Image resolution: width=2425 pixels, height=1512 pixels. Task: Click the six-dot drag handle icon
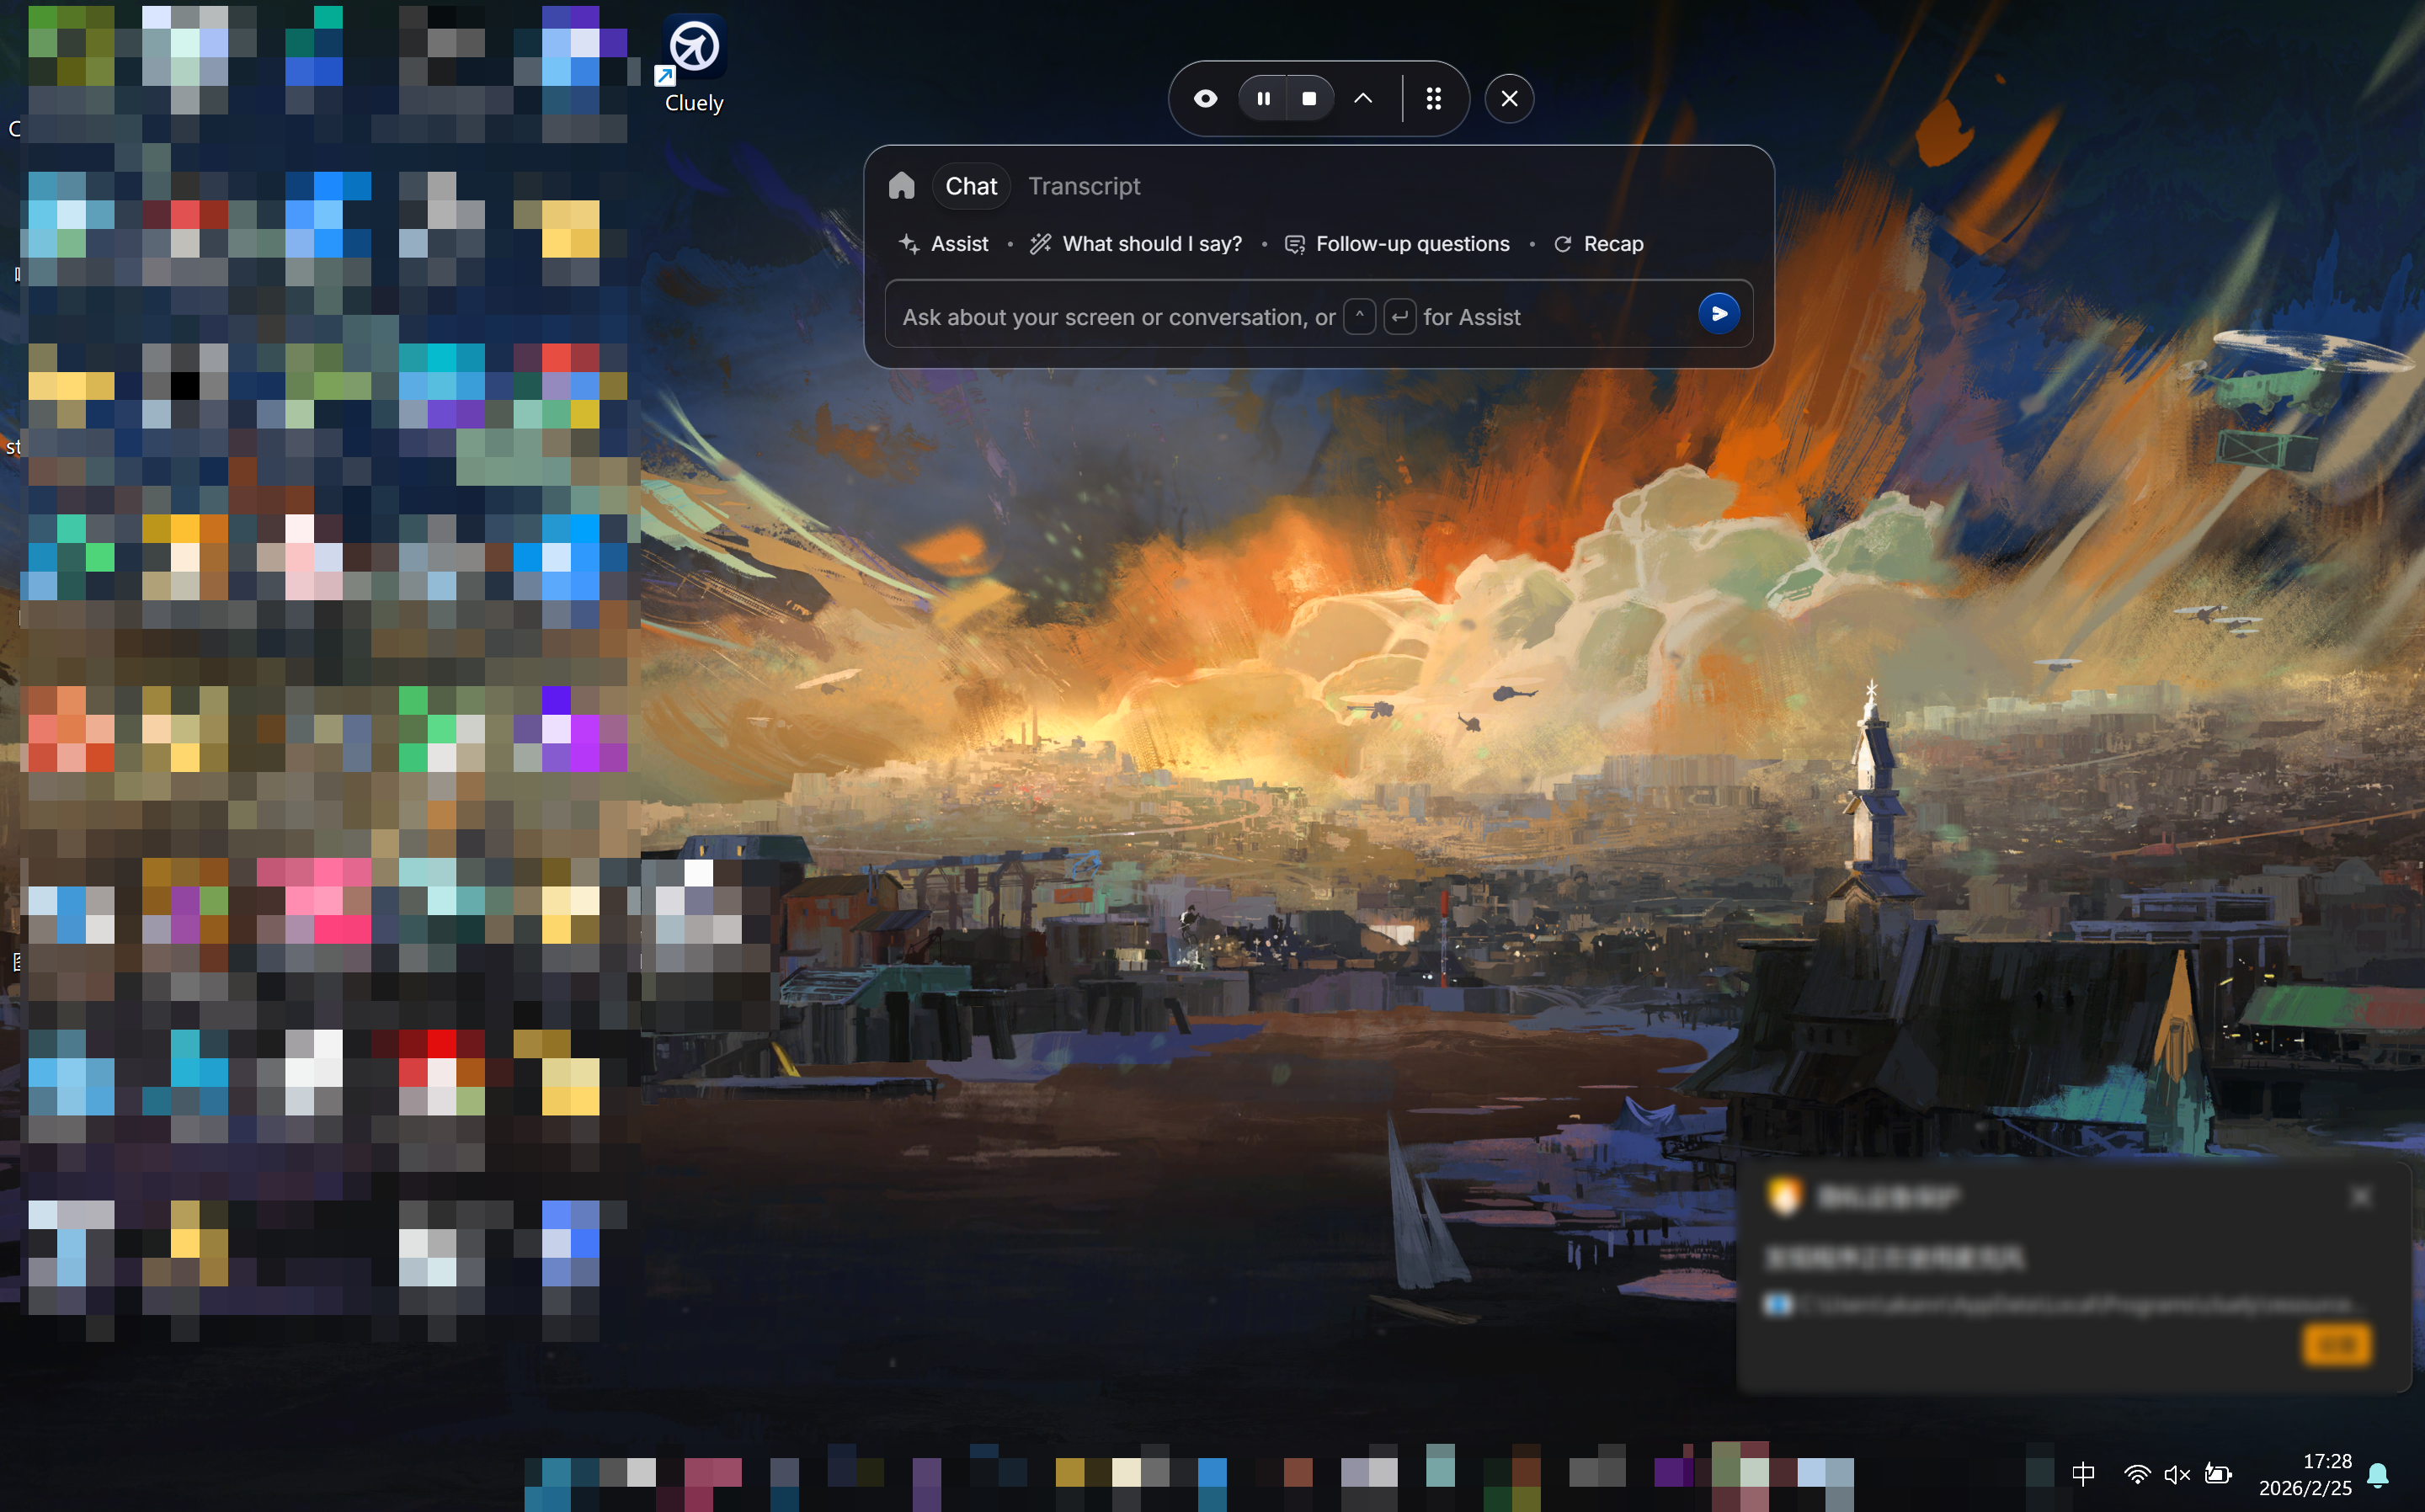[x=1433, y=98]
